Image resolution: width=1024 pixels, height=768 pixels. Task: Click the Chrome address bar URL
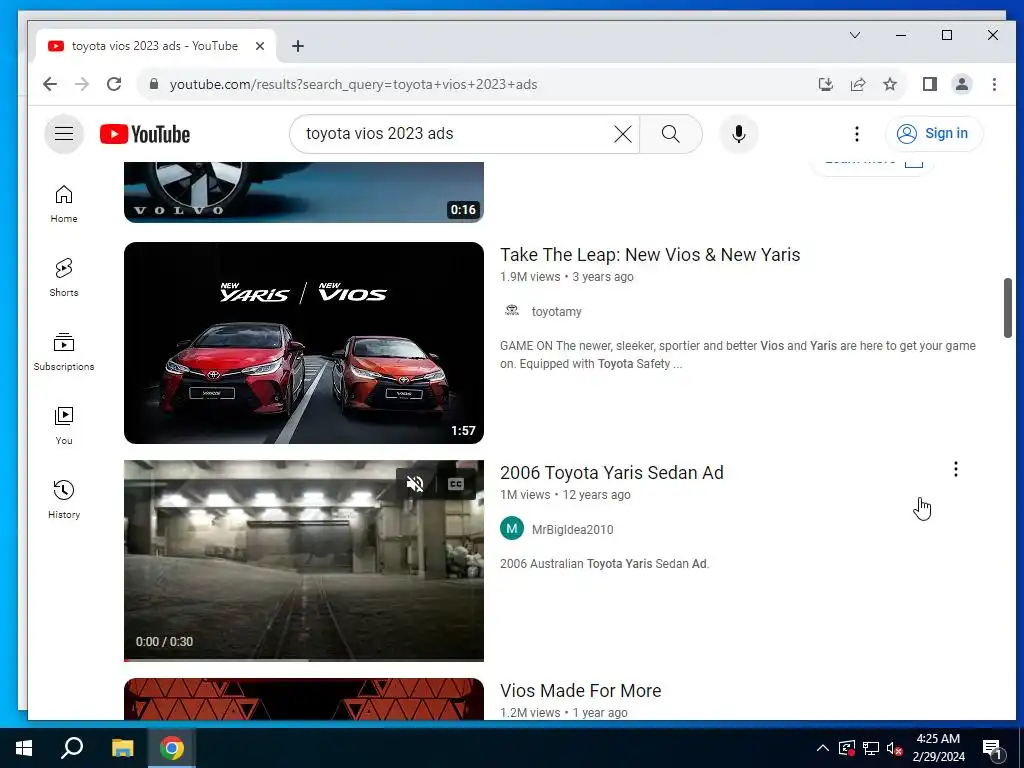(x=353, y=84)
